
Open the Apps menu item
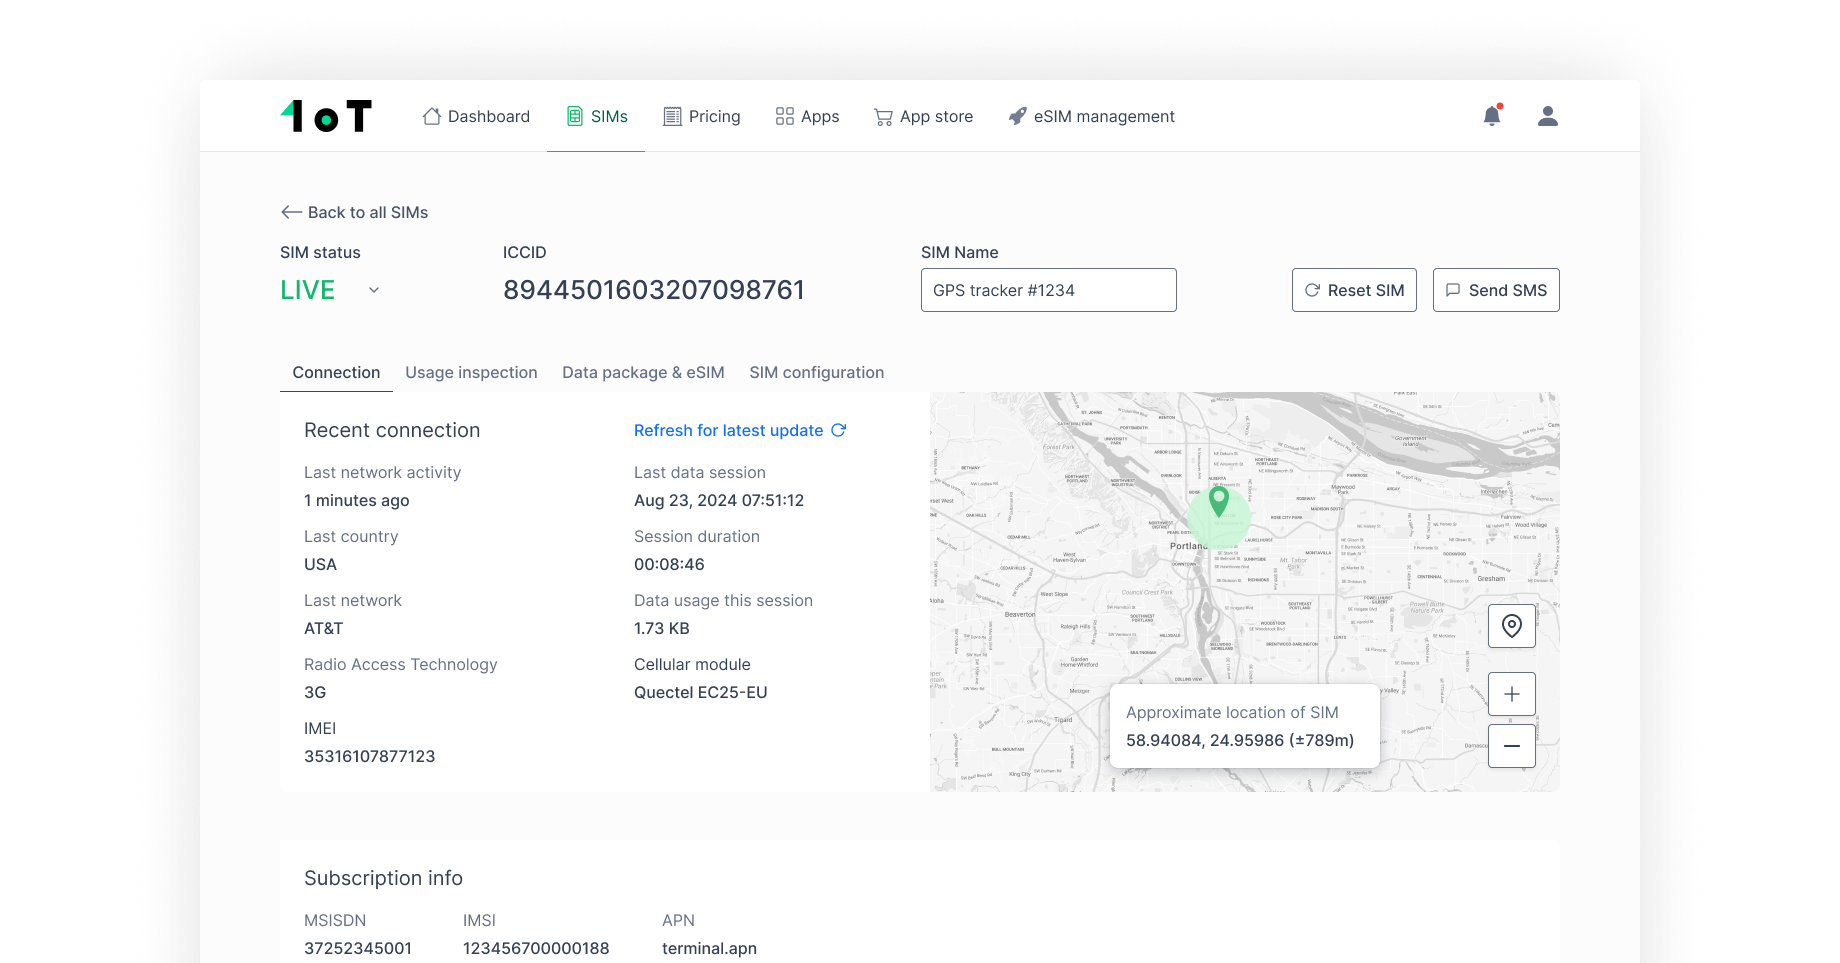coord(807,116)
